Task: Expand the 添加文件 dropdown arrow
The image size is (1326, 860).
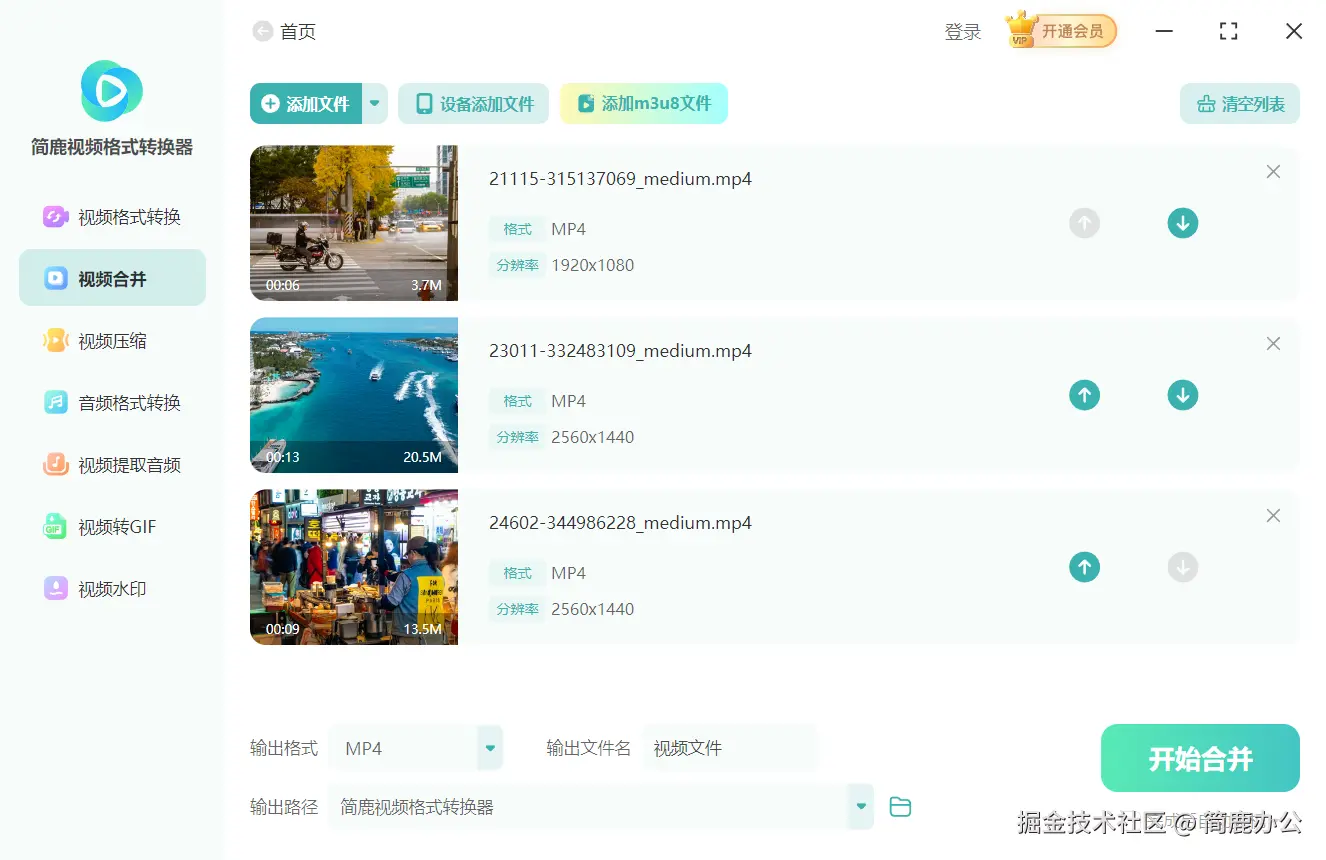Action: tap(375, 103)
